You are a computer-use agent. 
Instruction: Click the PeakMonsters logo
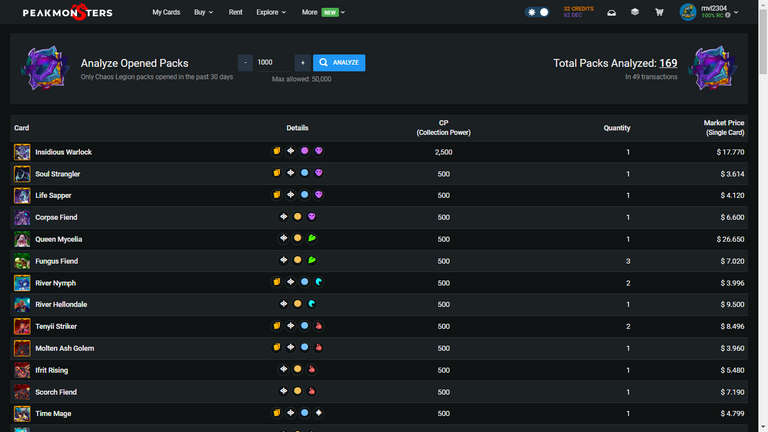pyautogui.click(x=68, y=12)
